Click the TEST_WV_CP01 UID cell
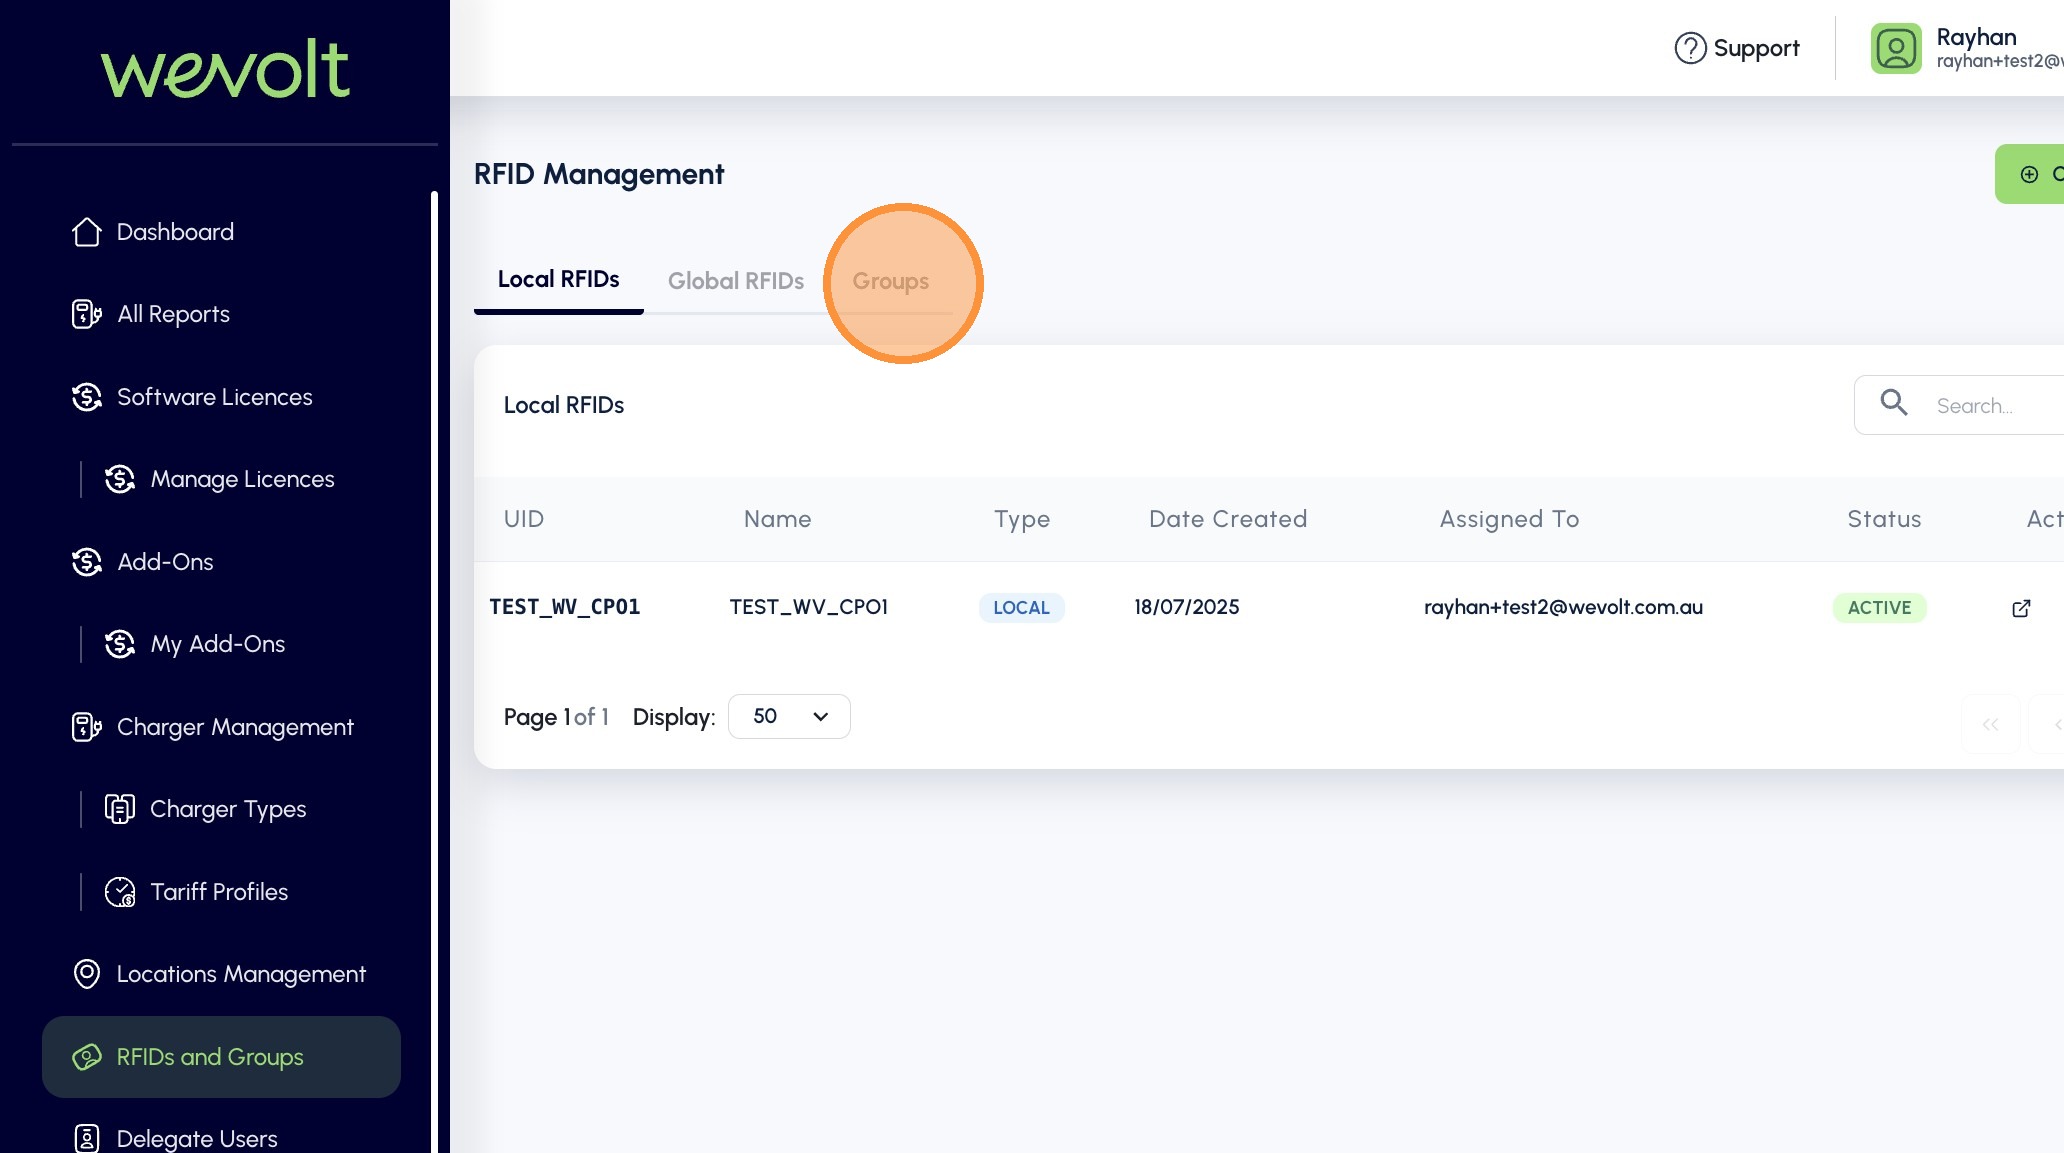Image resolution: width=2064 pixels, height=1153 pixels. click(565, 607)
